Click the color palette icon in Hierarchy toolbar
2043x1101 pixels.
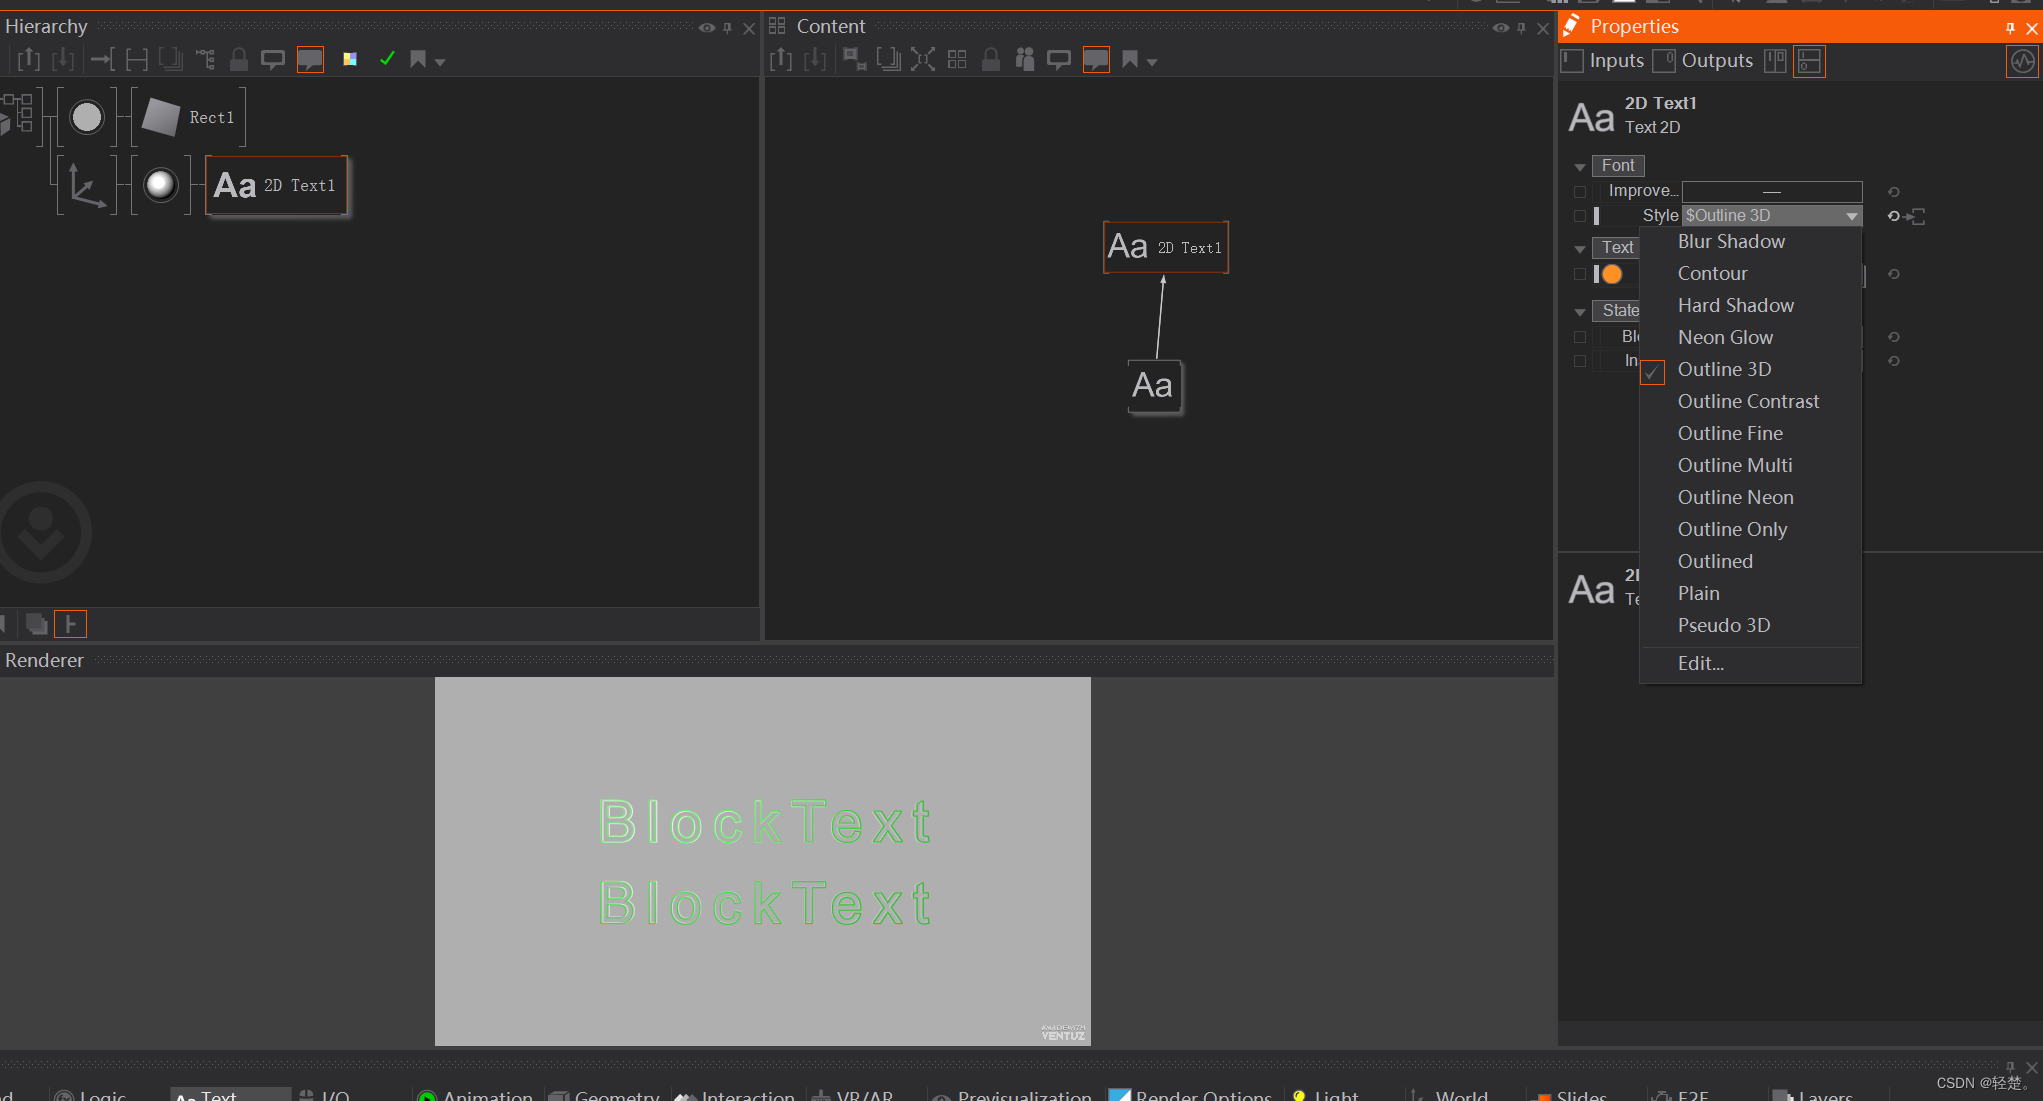350,60
